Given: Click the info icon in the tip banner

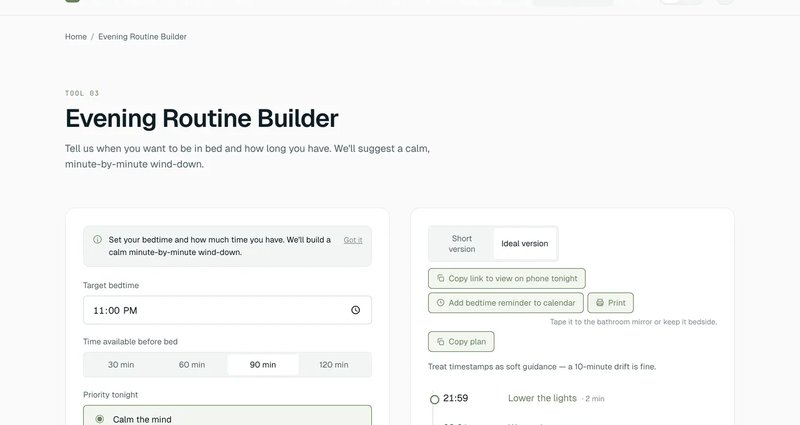Looking at the screenshot, I should click(x=97, y=239).
